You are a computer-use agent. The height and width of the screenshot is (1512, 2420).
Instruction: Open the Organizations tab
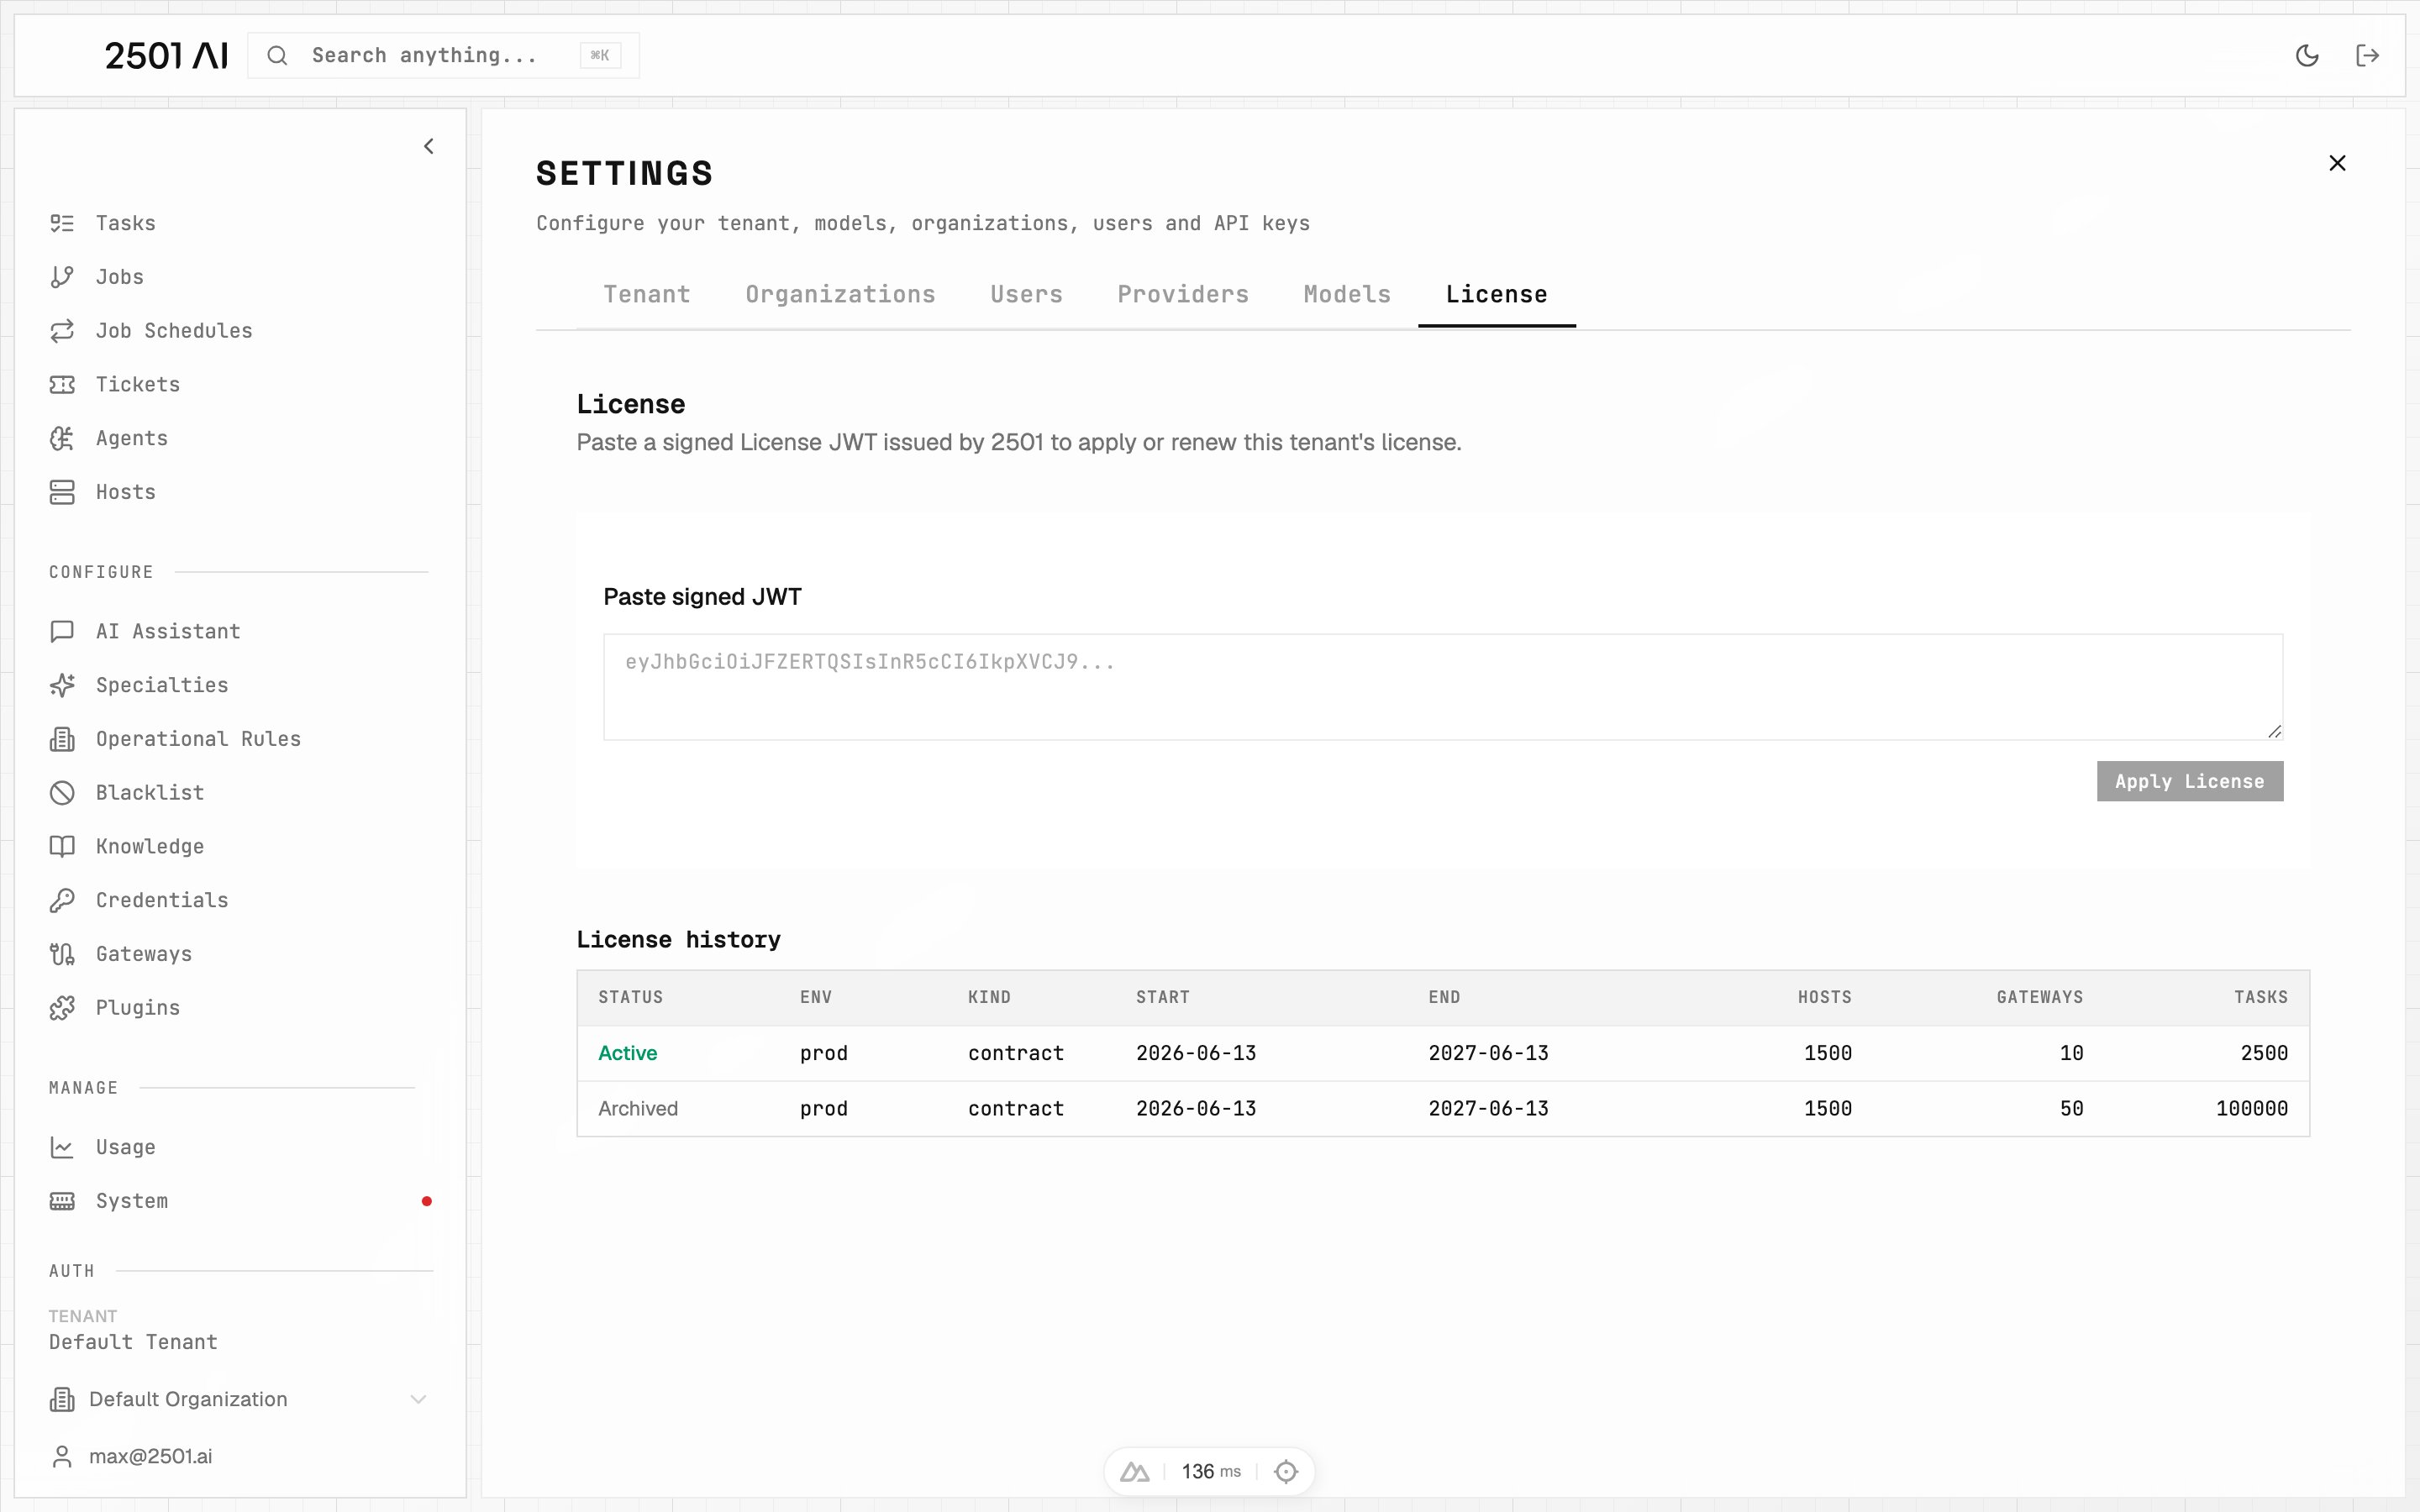point(840,295)
